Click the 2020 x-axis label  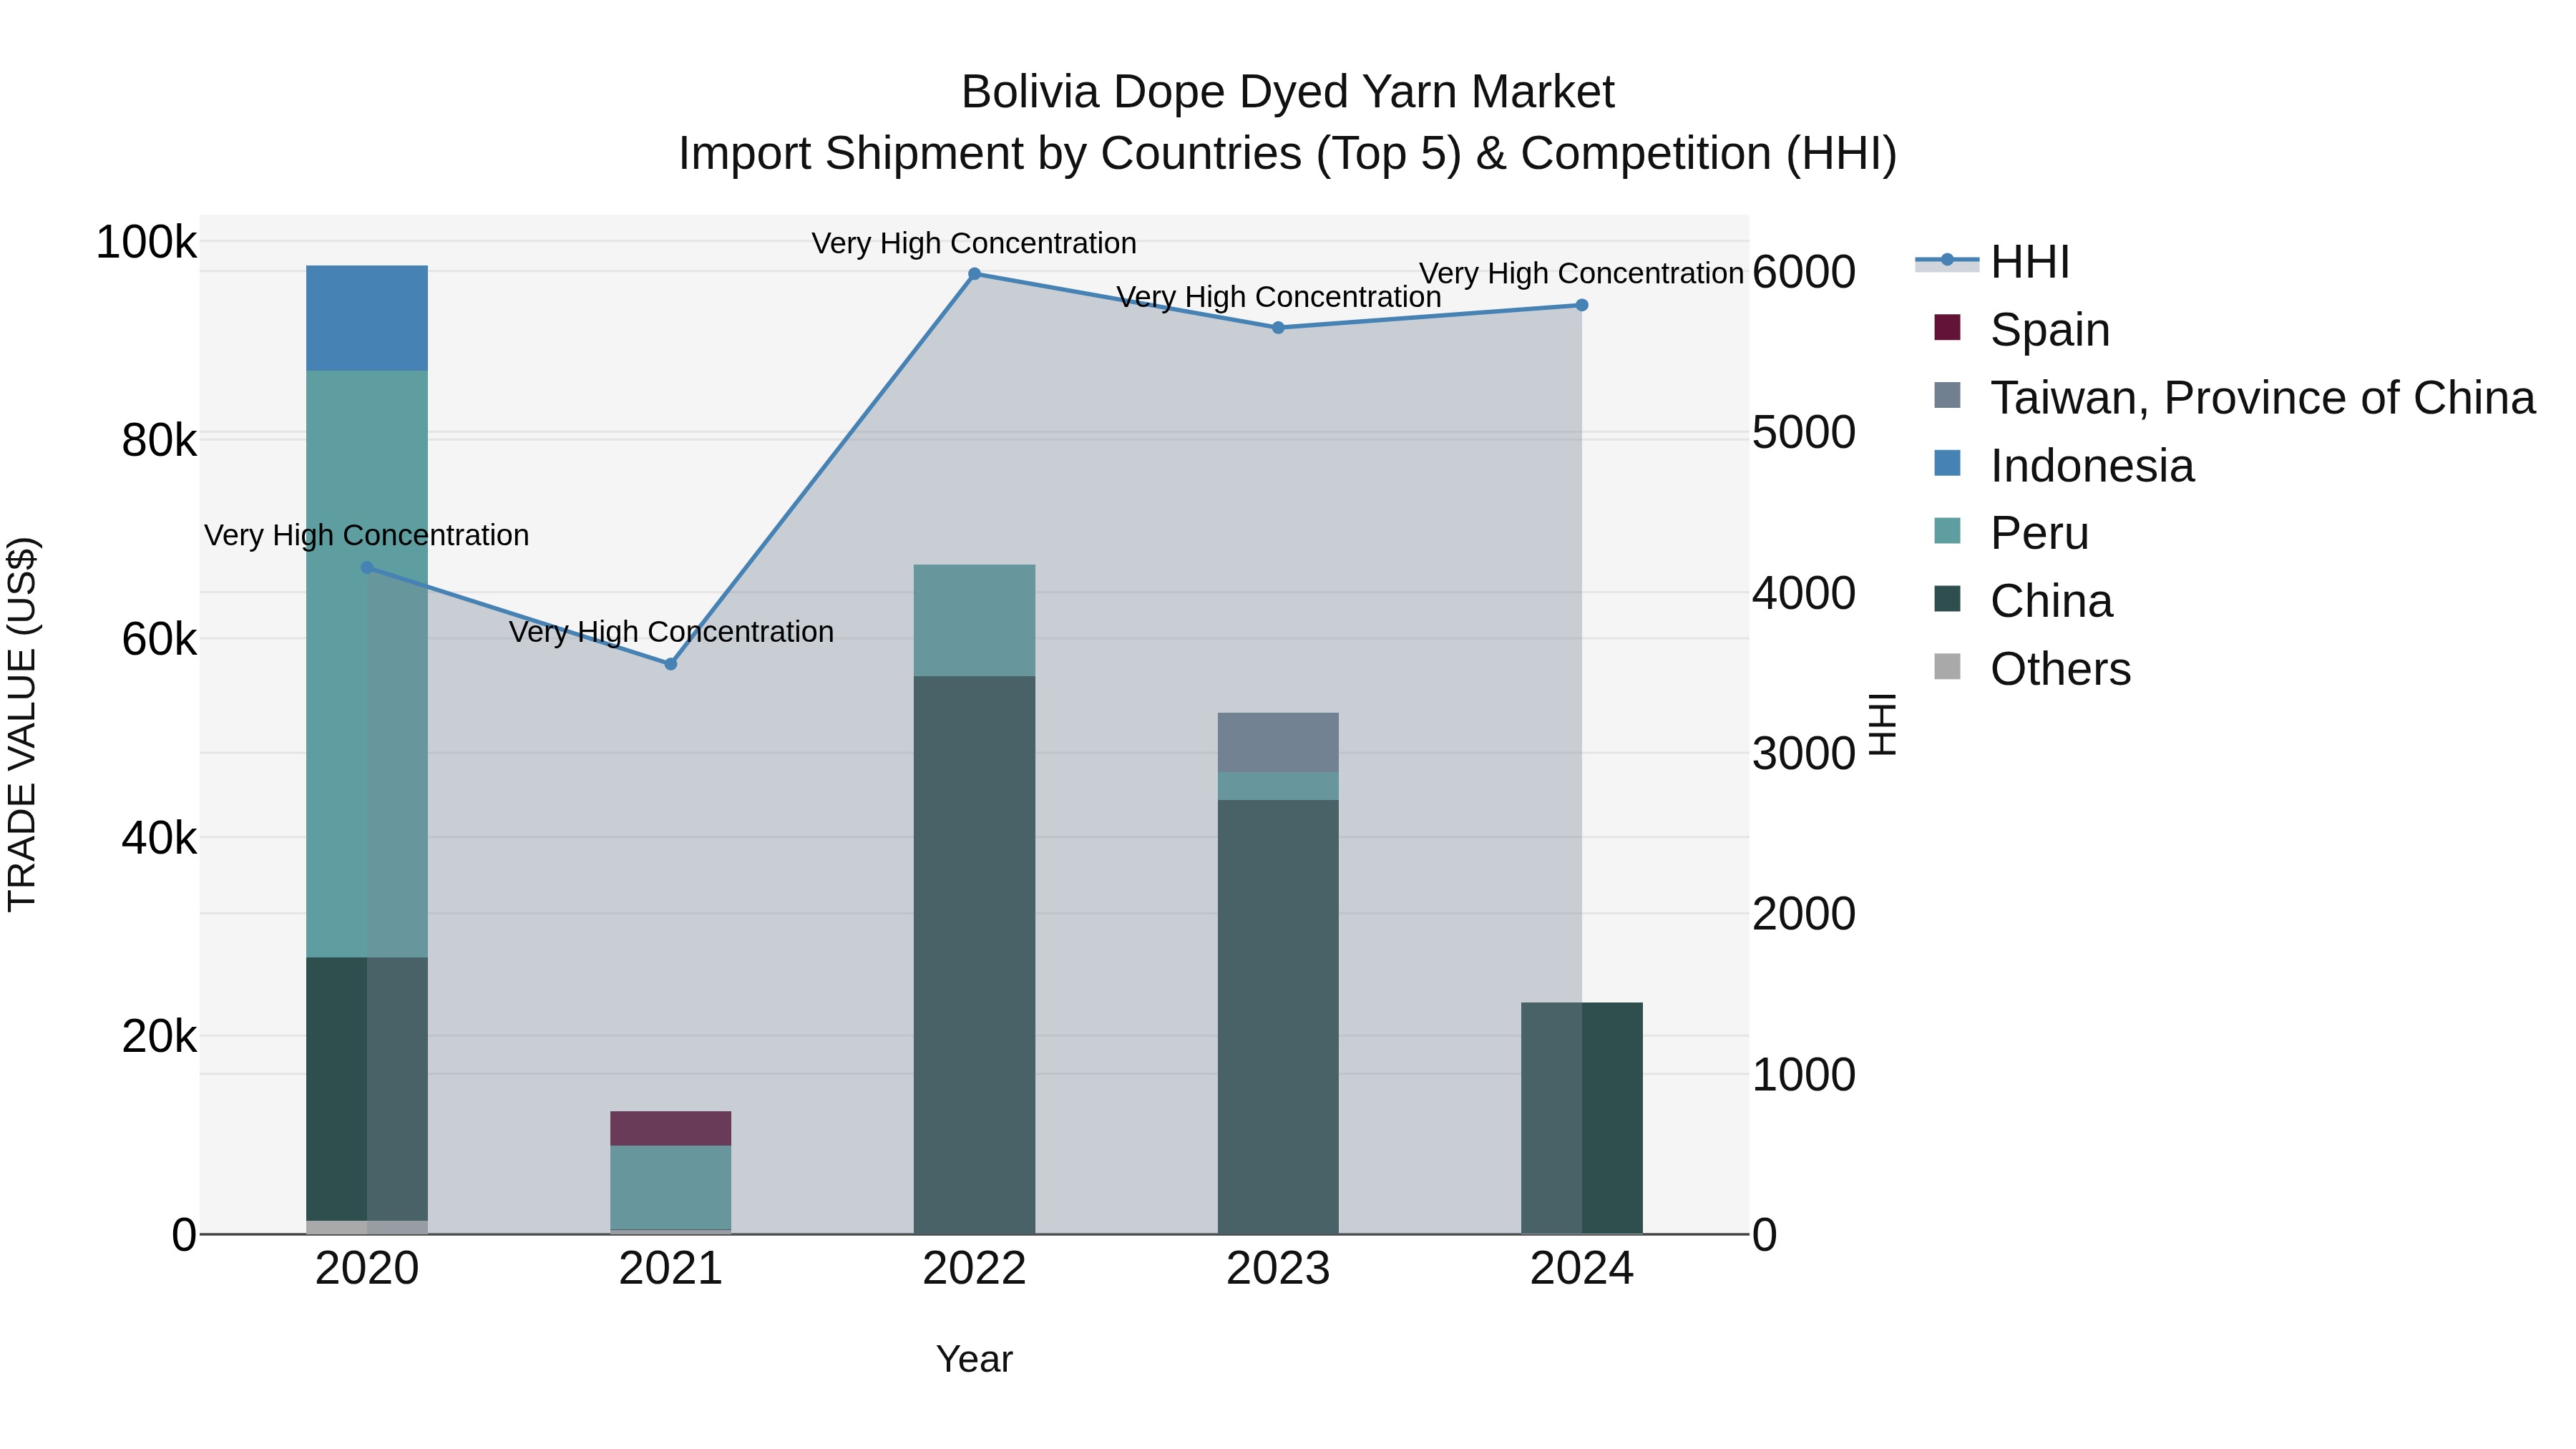point(367,1269)
